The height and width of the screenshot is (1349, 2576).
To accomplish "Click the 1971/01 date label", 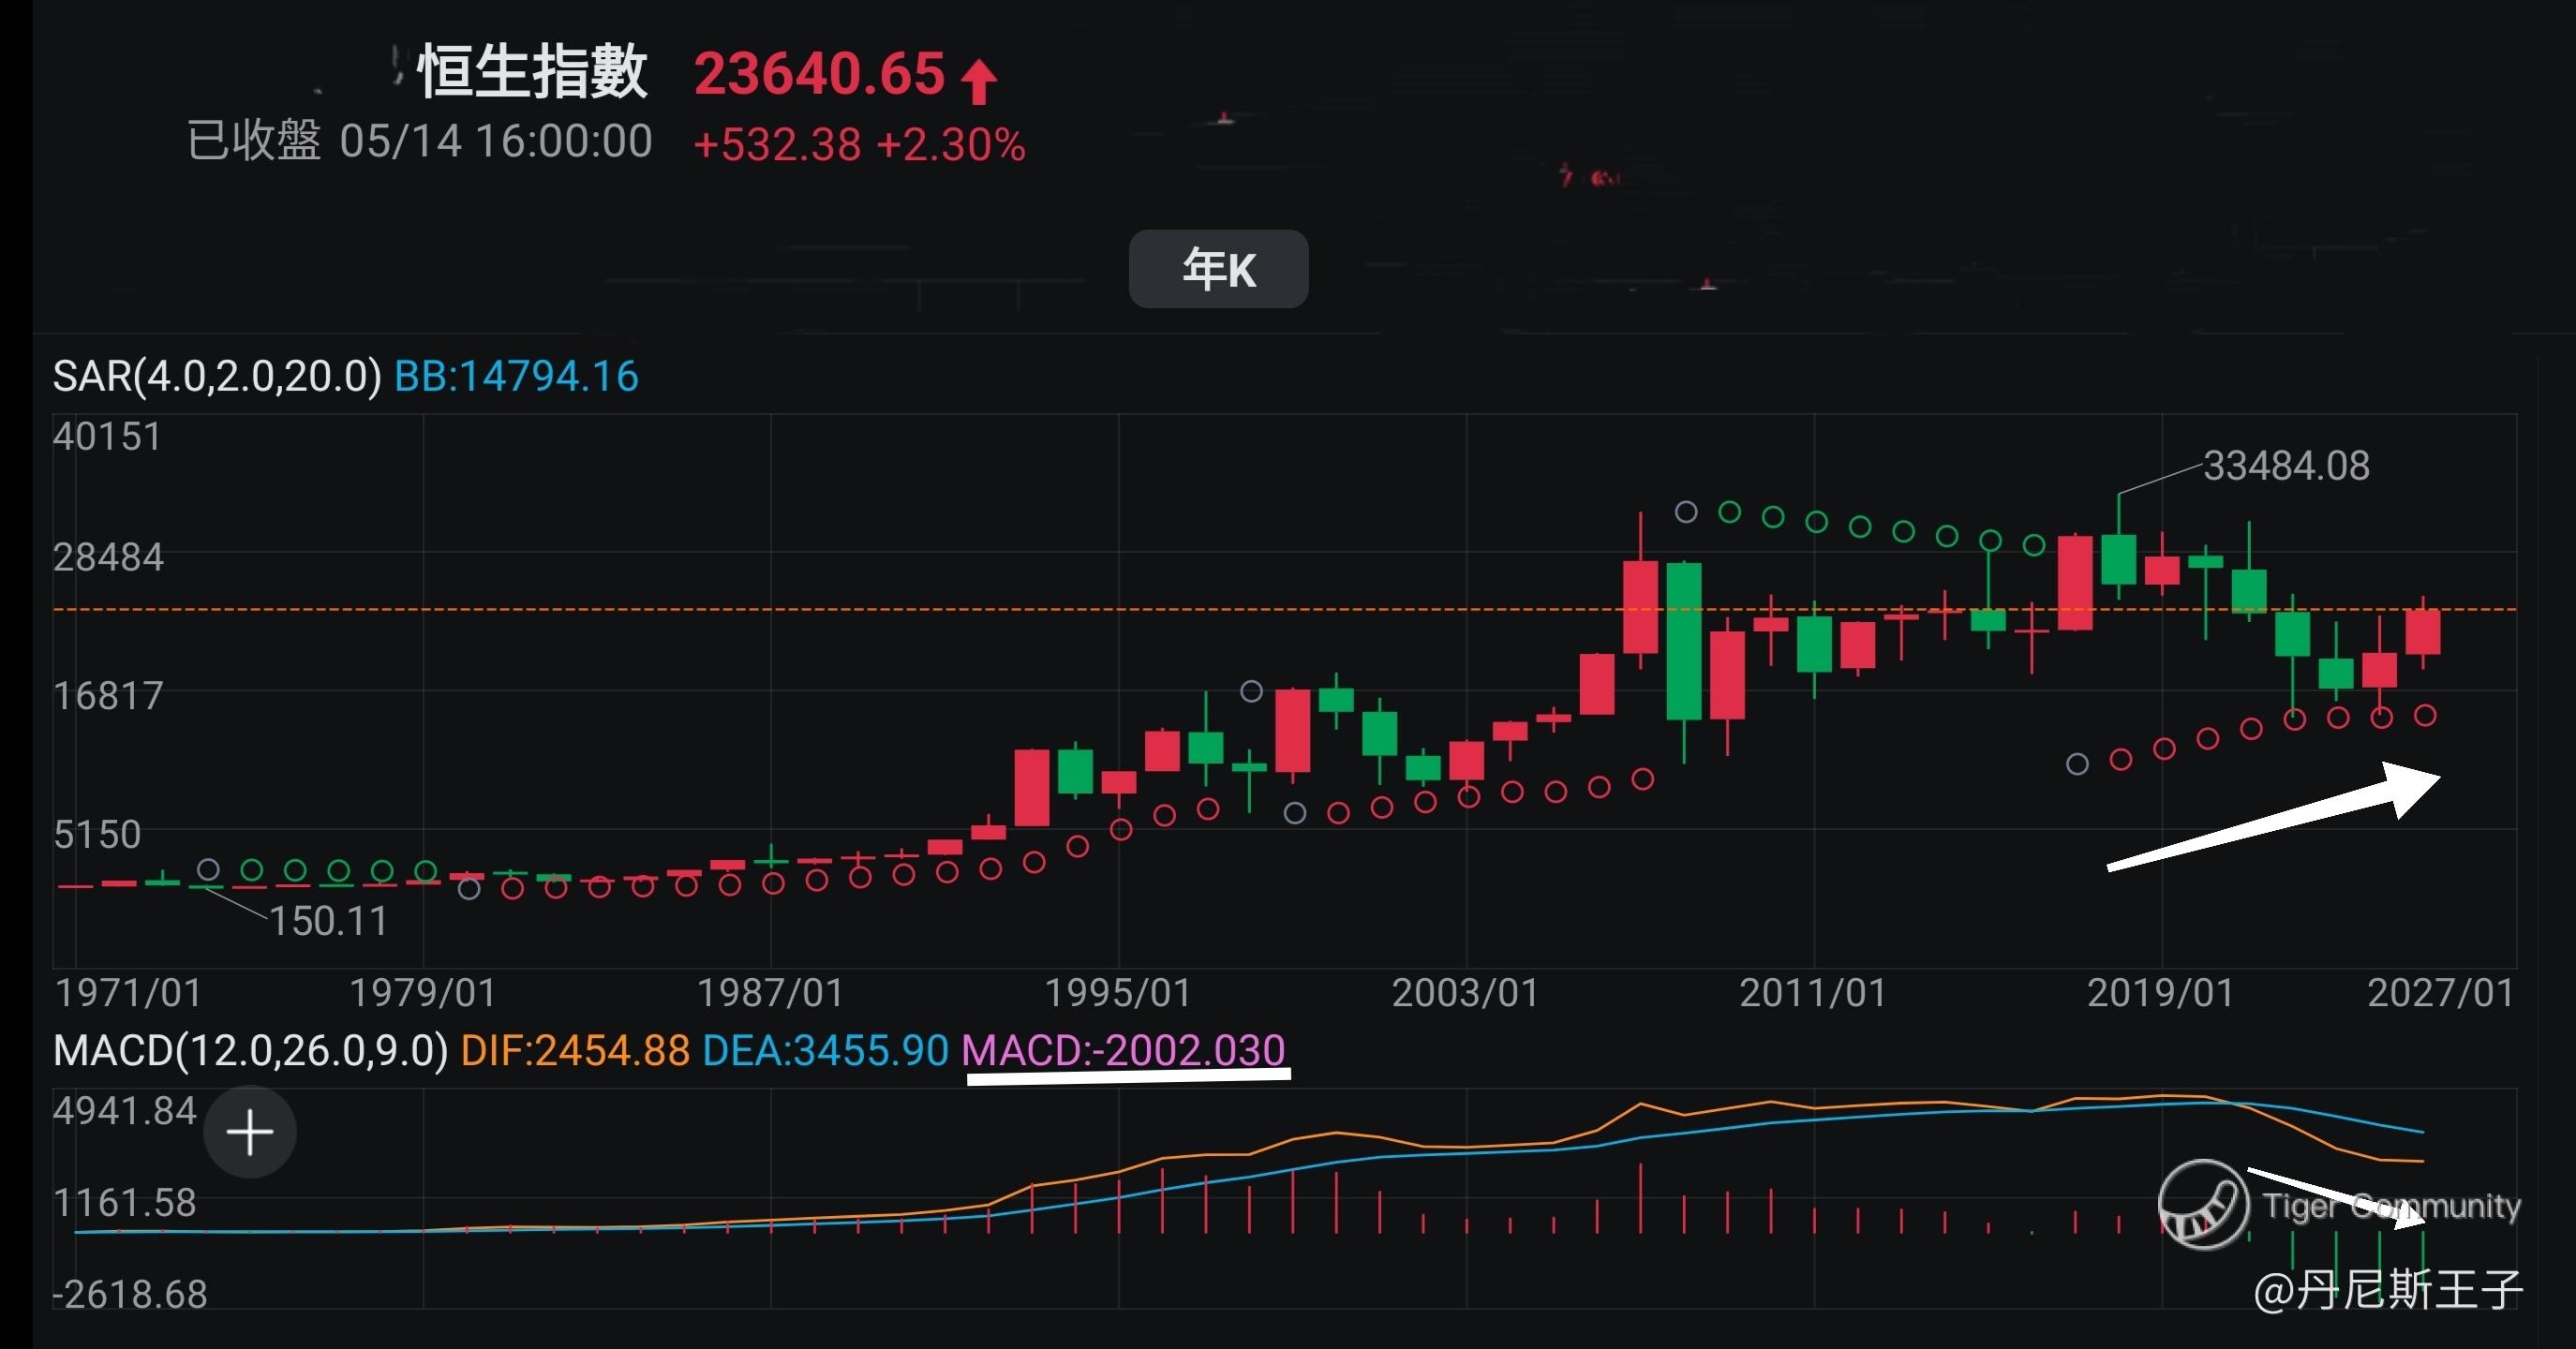I will pos(128,993).
